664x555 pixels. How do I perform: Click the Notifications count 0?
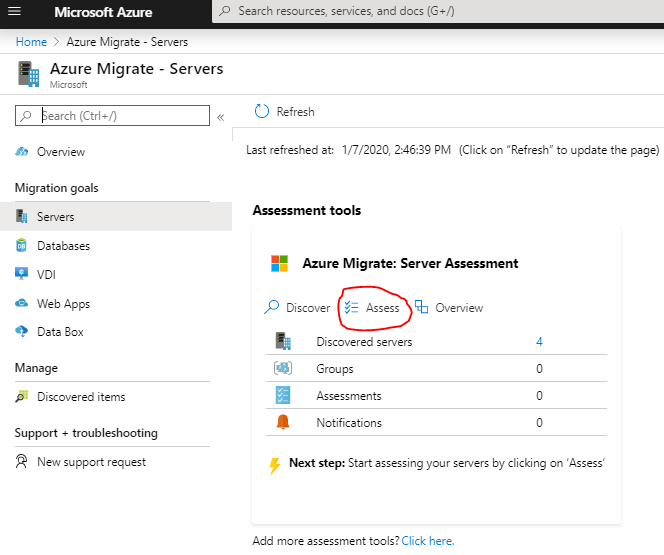point(539,423)
